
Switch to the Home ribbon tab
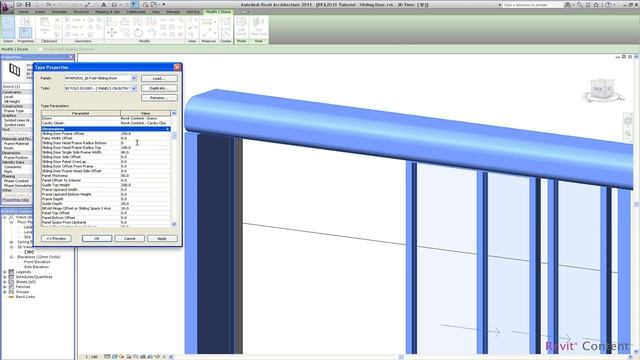point(23,12)
